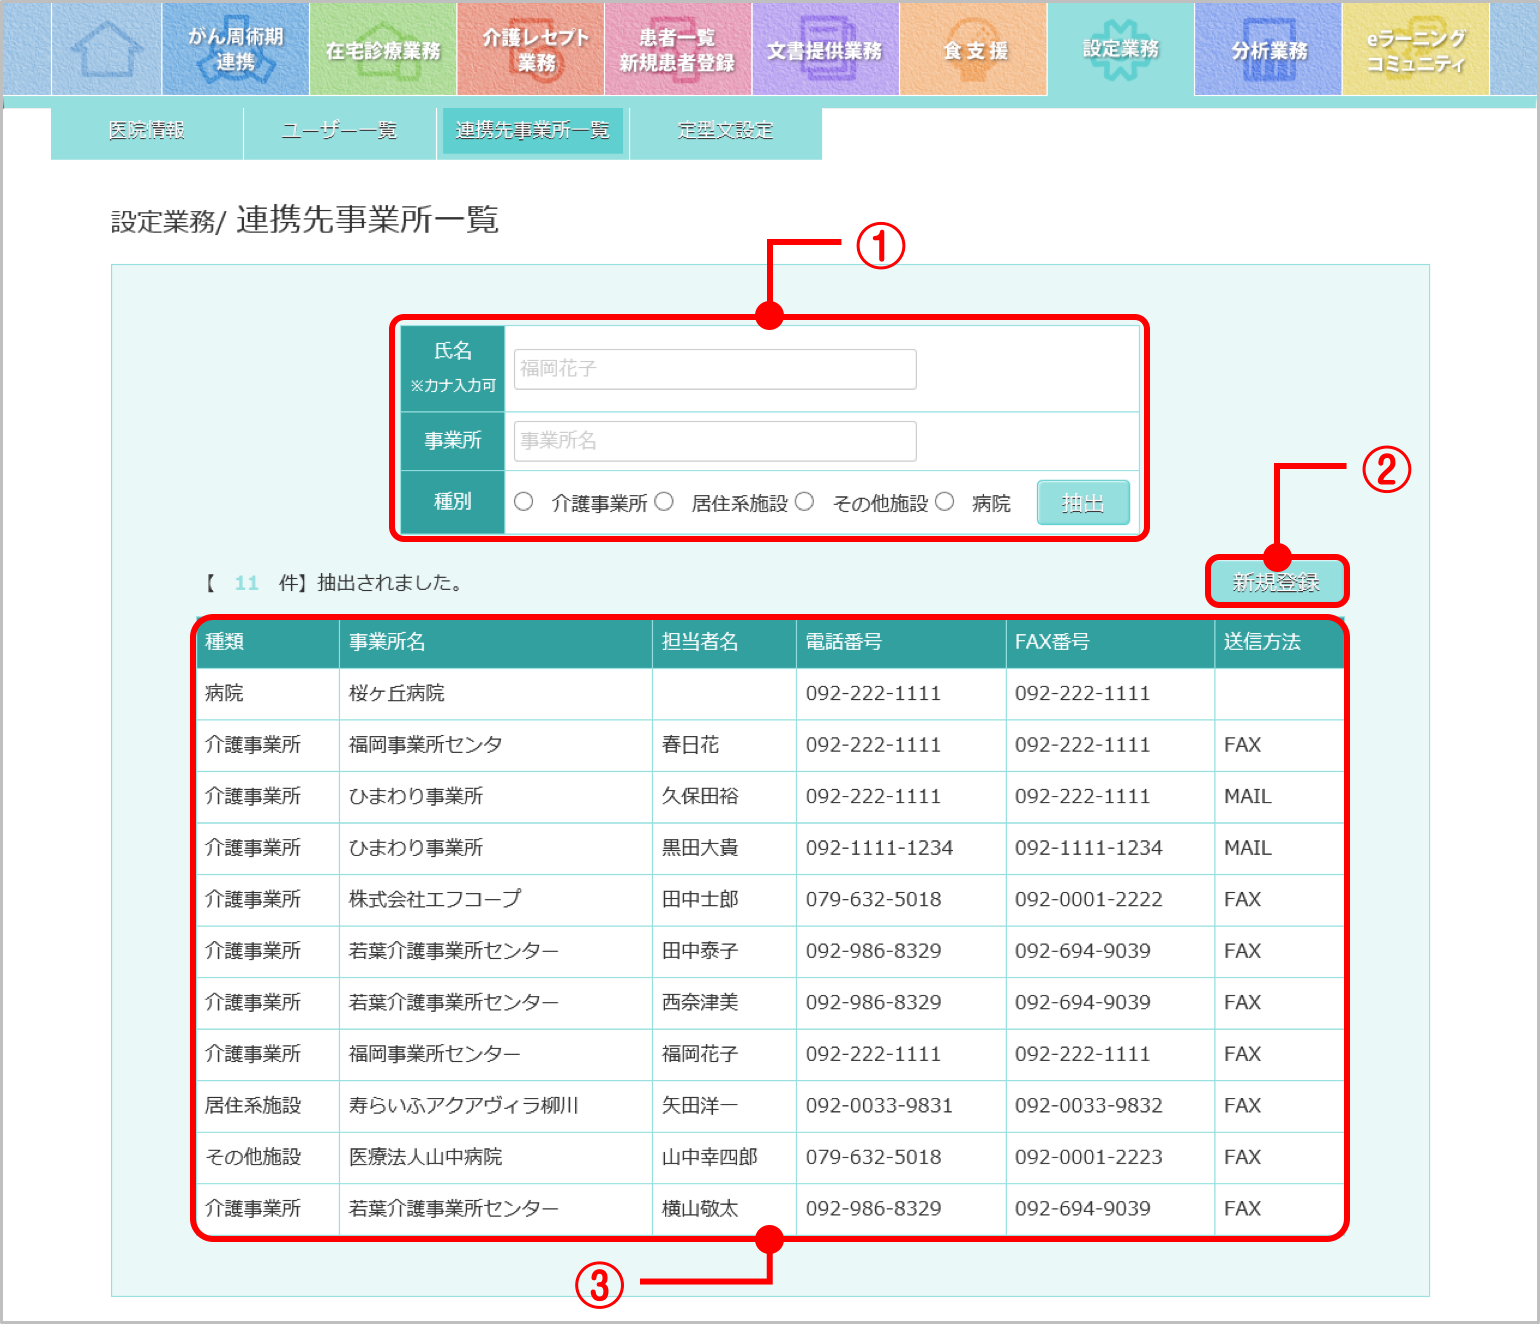This screenshot has width=1540, height=1342.
Task: Go to 在宅診療業務 section icon
Action: 383,49
